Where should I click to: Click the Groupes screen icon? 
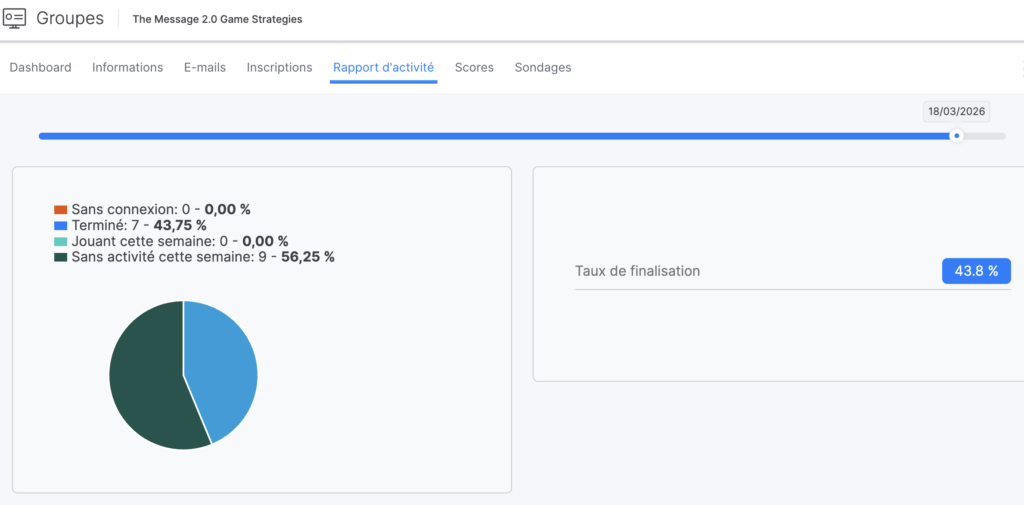pos(15,19)
